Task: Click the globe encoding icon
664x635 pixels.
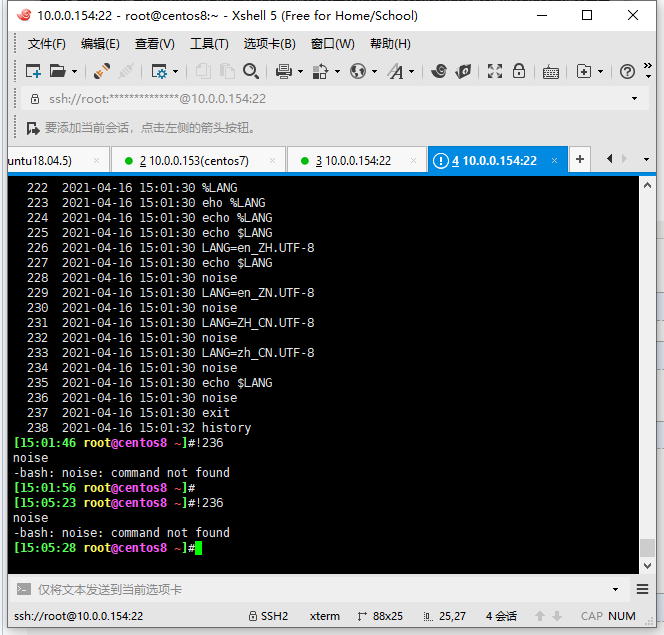Action: click(x=358, y=71)
